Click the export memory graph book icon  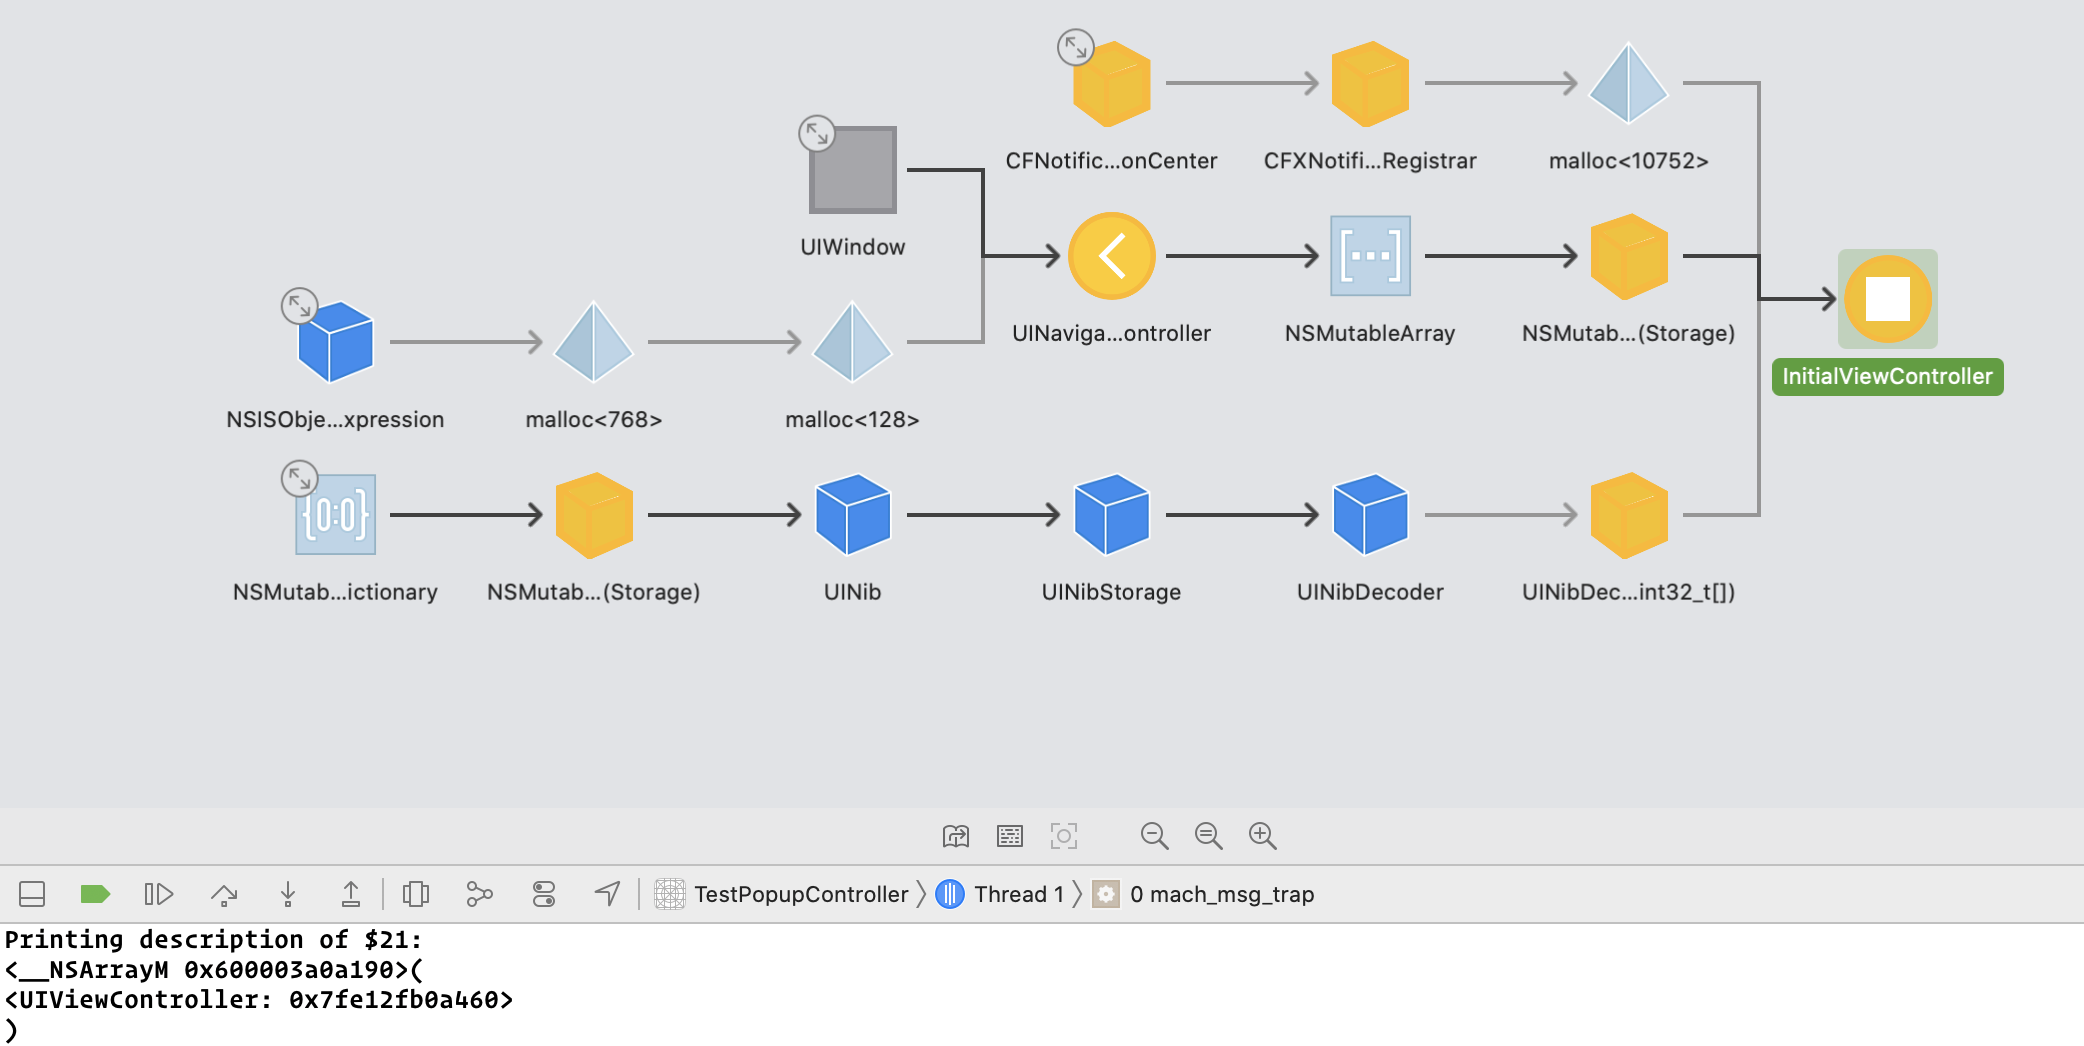(956, 836)
